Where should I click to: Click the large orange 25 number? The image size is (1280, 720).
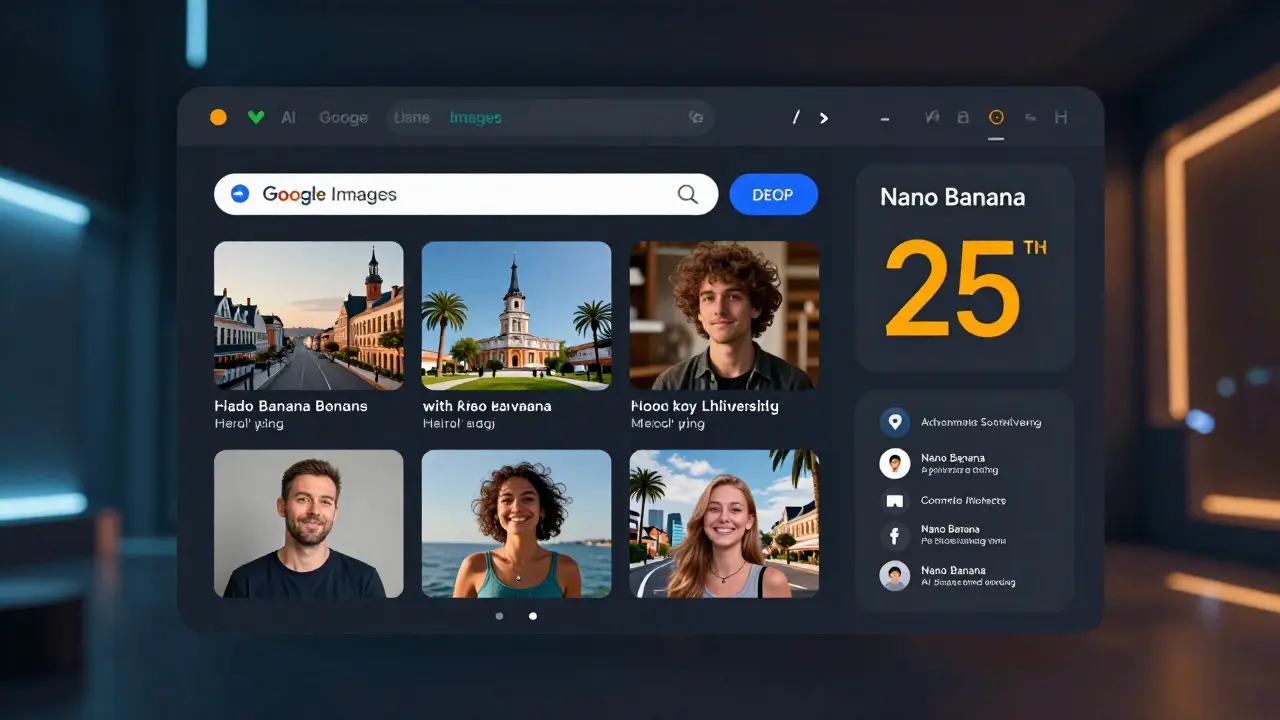click(x=952, y=289)
